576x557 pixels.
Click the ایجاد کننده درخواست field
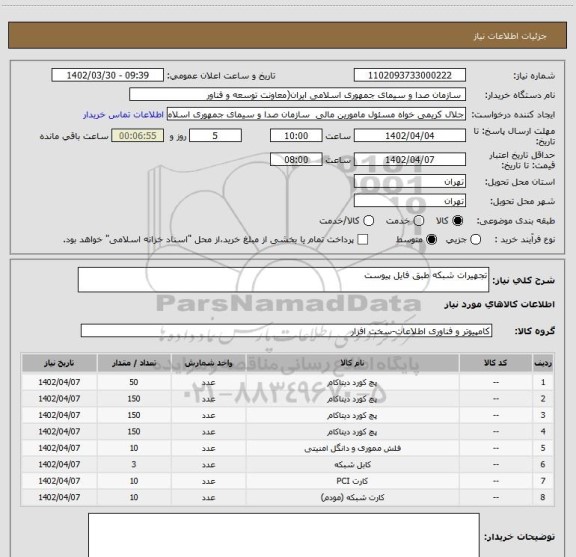pyautogui.click(x=316, y=115)
